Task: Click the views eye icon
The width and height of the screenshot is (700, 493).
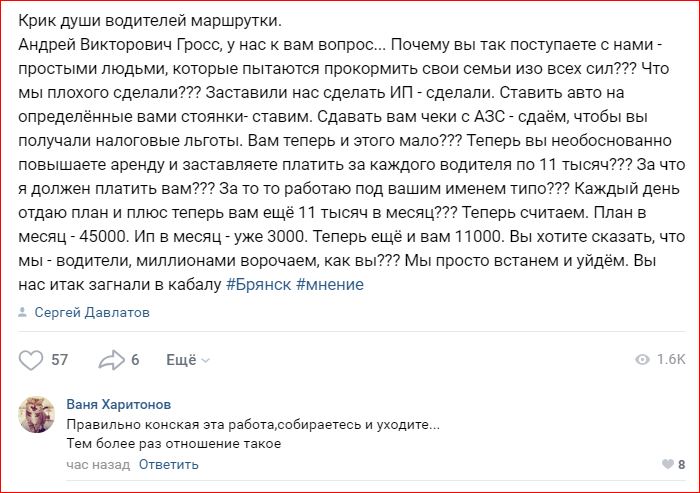Action: coord(643,360)
